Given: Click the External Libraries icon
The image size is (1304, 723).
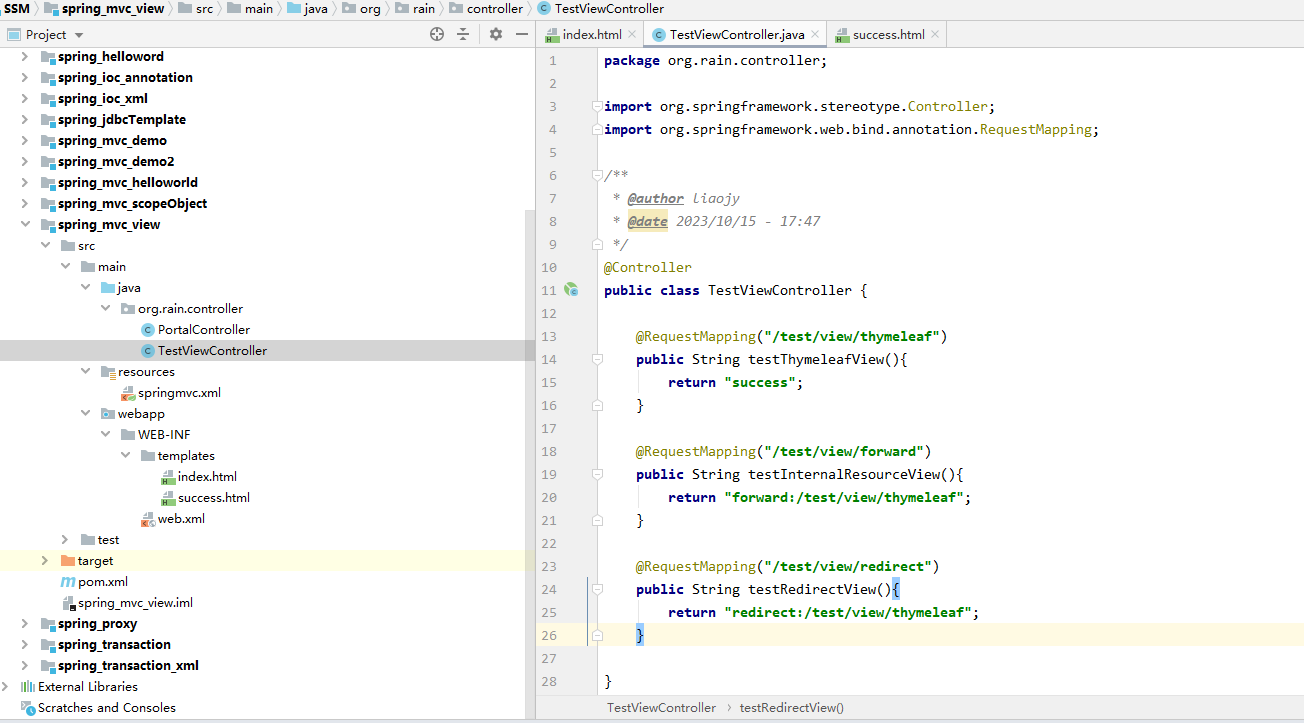Looking at the screenshot, I should (x=27, y=687).
